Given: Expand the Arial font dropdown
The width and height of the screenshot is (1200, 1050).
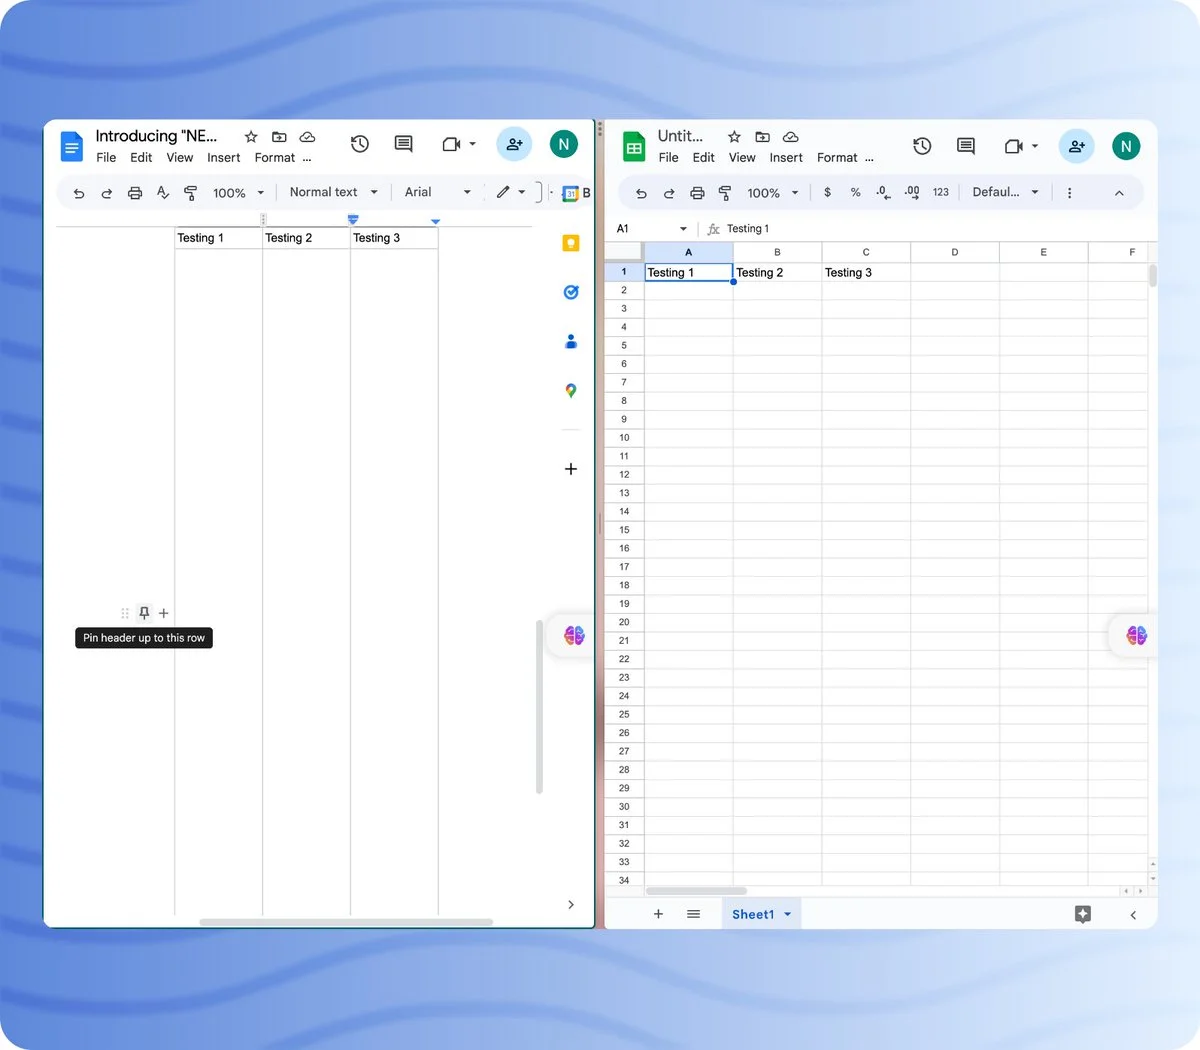Looking at the screenshot, I should 437,192.
